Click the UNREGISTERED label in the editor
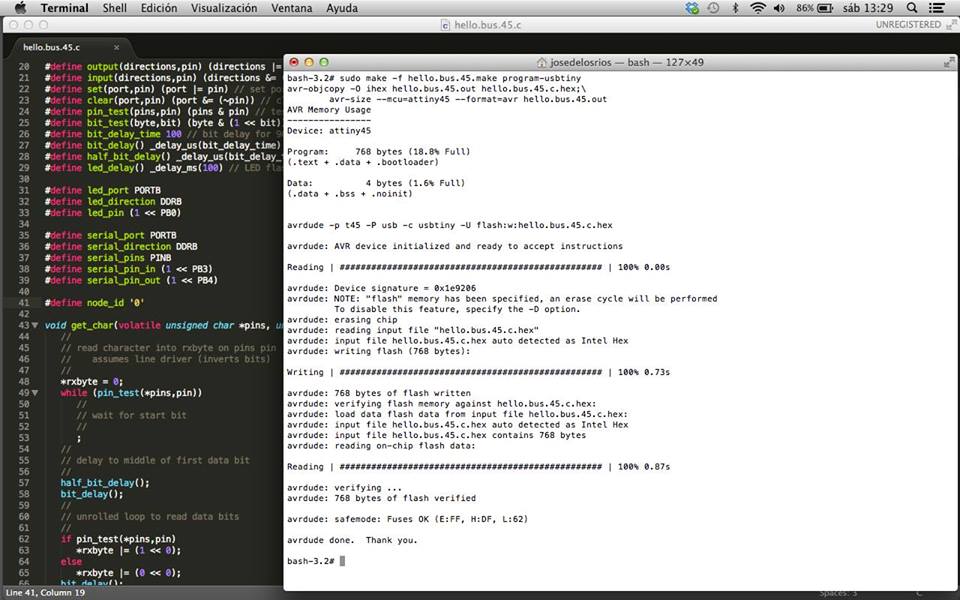 pos(908,24)
